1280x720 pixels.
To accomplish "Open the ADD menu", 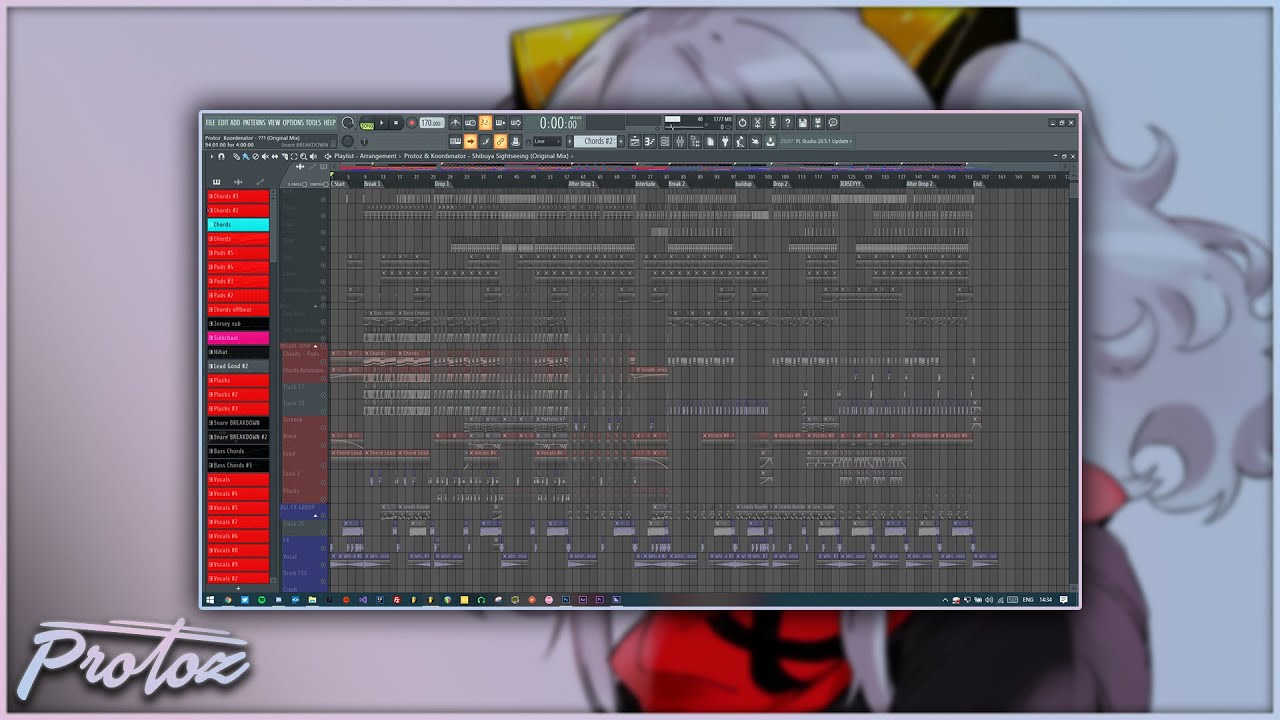I will 235,123.
